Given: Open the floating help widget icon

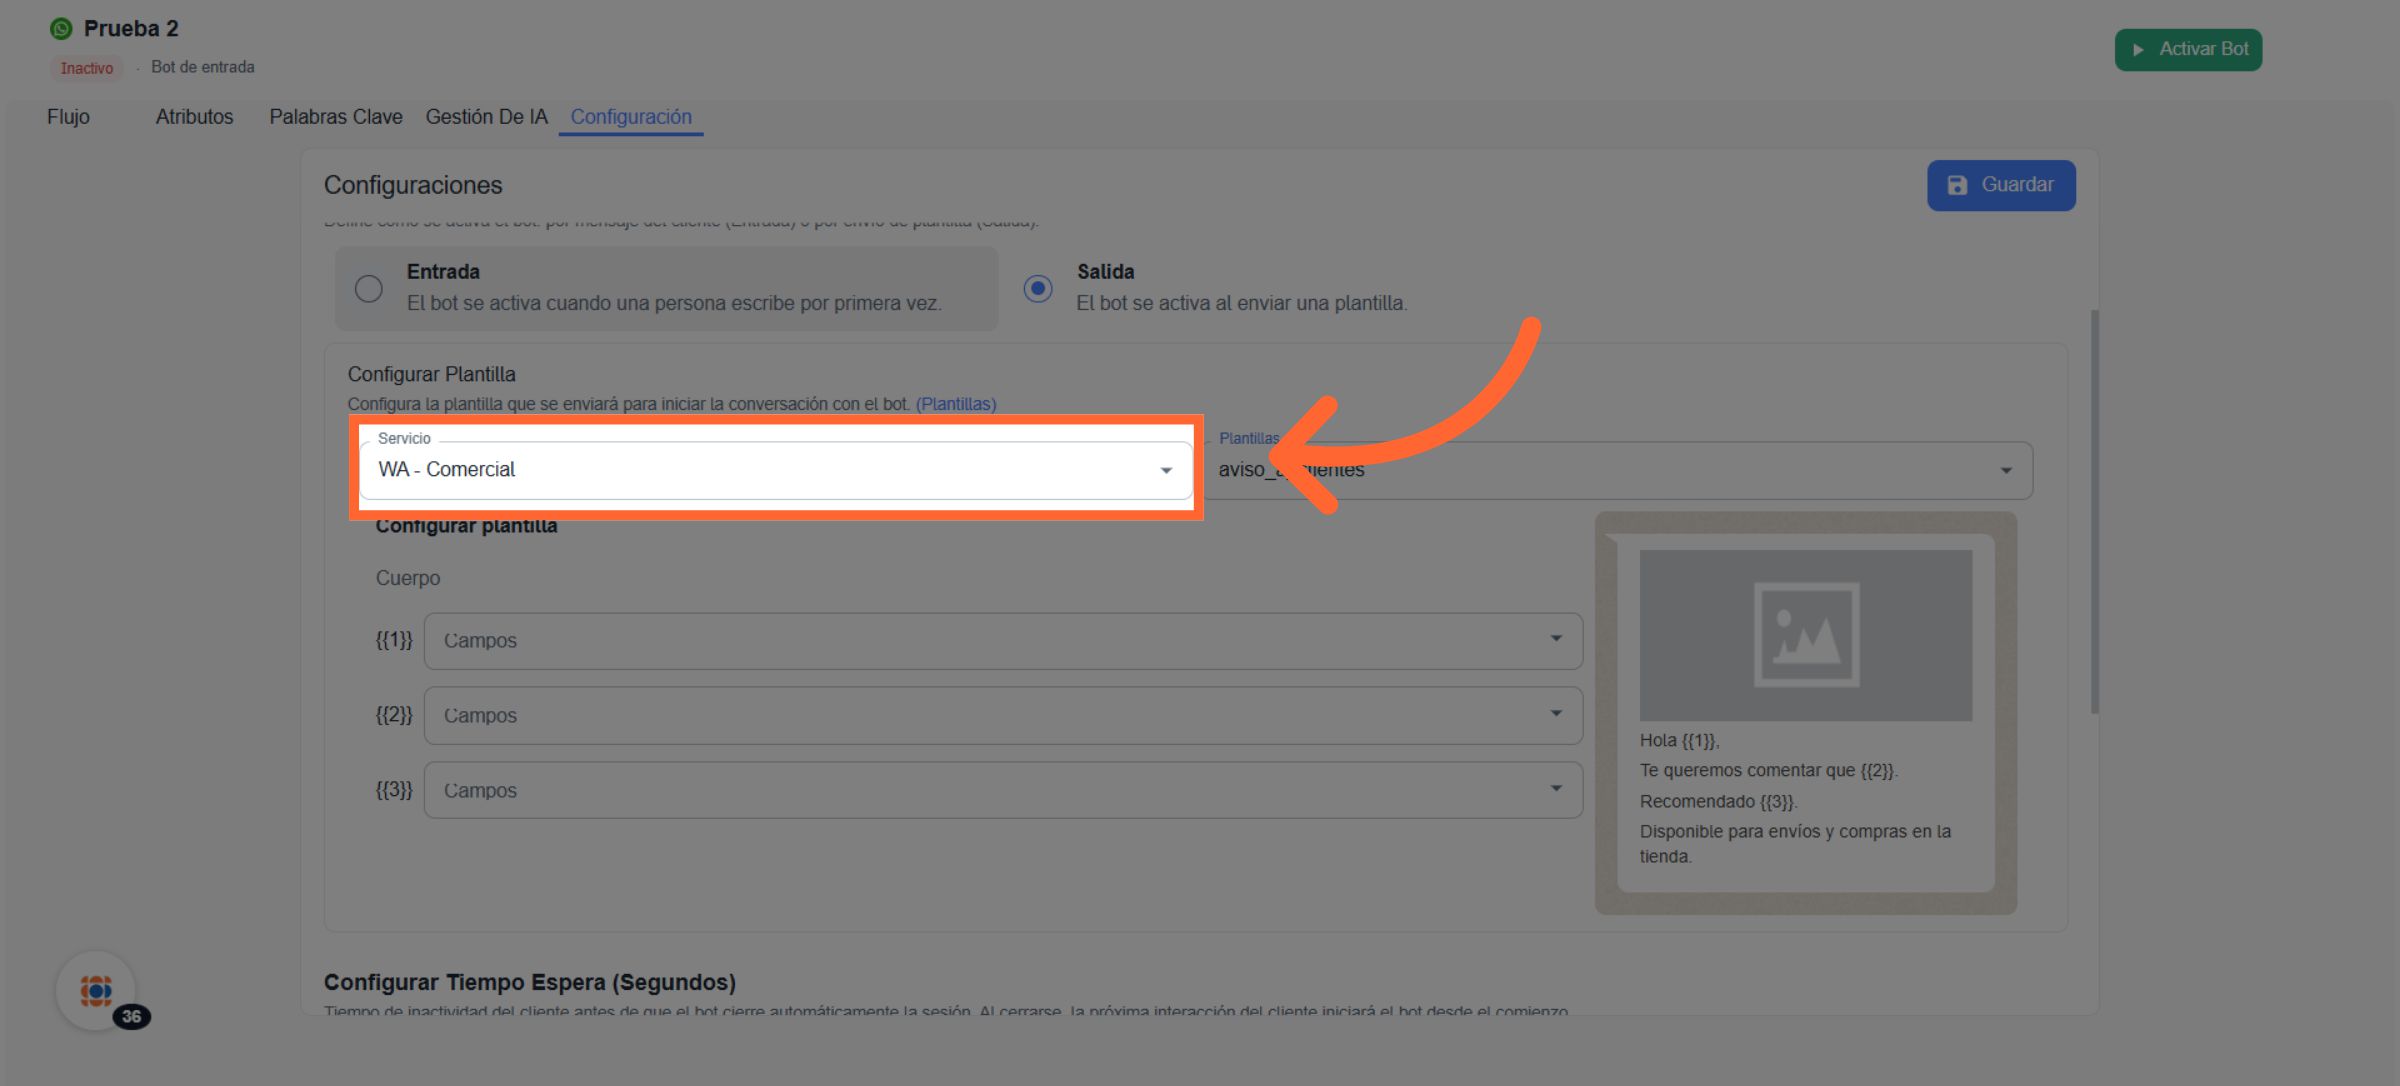Looking at the screenshot, I should [x=96, y=990].
